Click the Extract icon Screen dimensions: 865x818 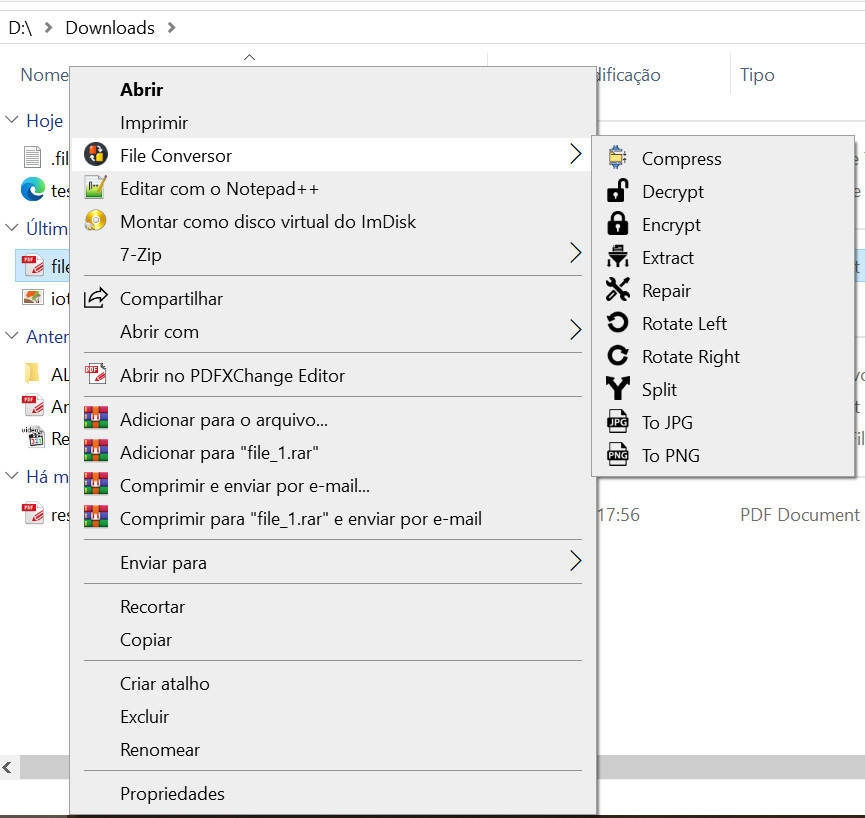coord(617,257)
